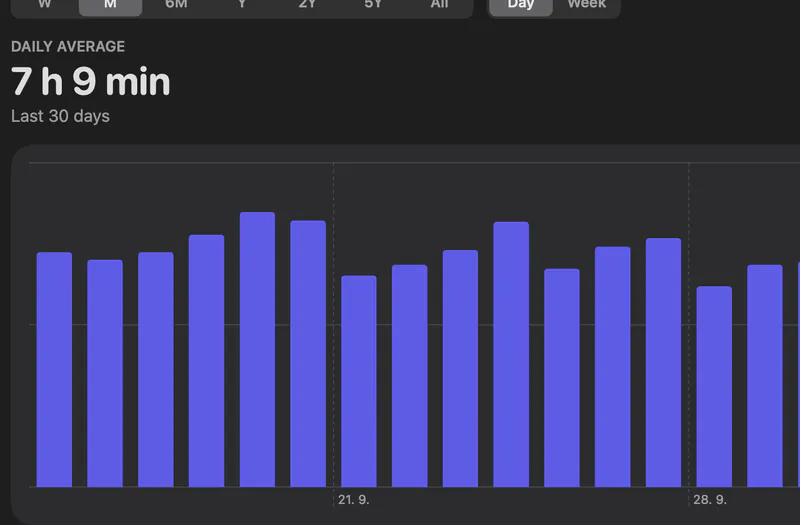Choose the 6M time range
Screen dimensions: 800x525
point(176,5)
